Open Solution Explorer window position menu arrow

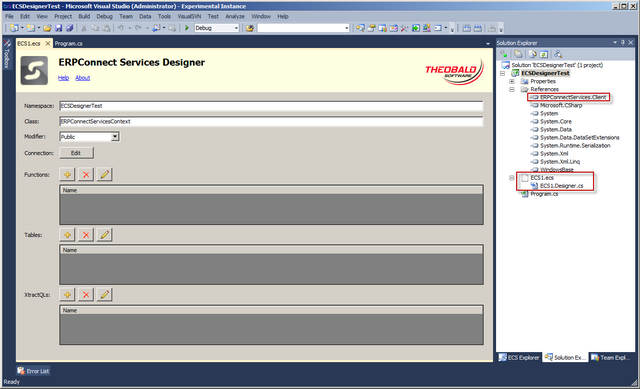point(615,42)
